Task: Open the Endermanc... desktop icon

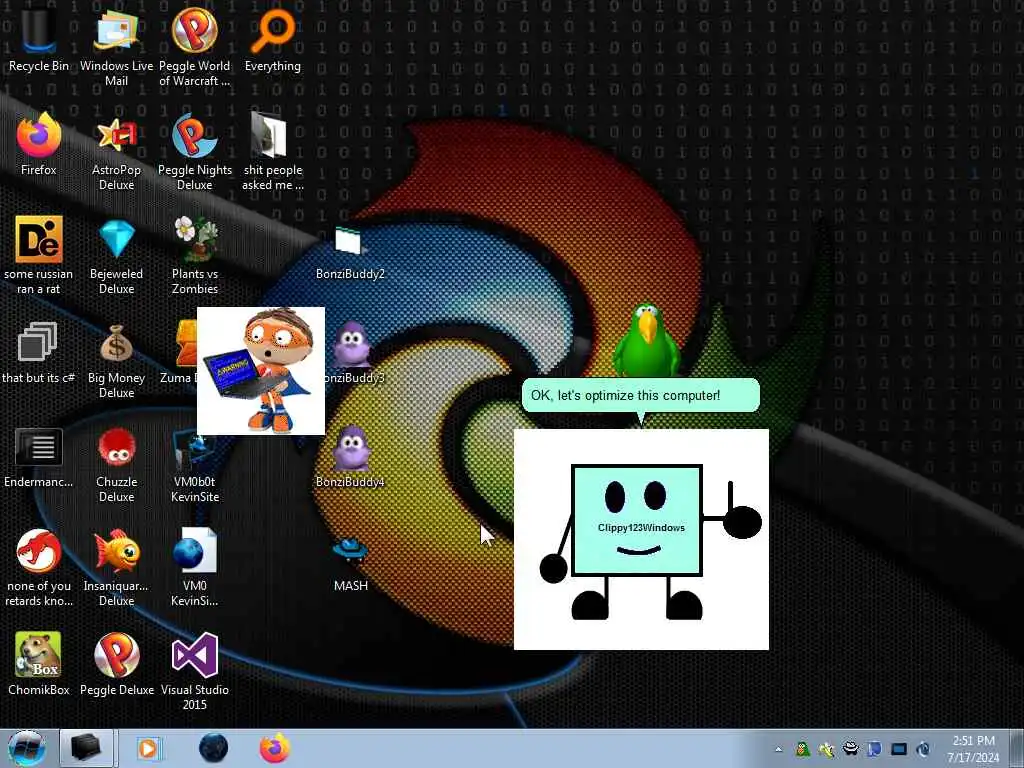Action: (x=39, y=456)
